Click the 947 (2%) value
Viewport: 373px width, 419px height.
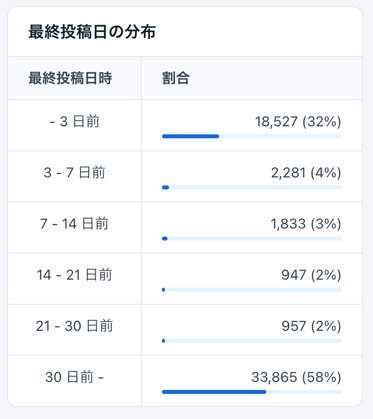pyautogui.click(x=311, y=275)
